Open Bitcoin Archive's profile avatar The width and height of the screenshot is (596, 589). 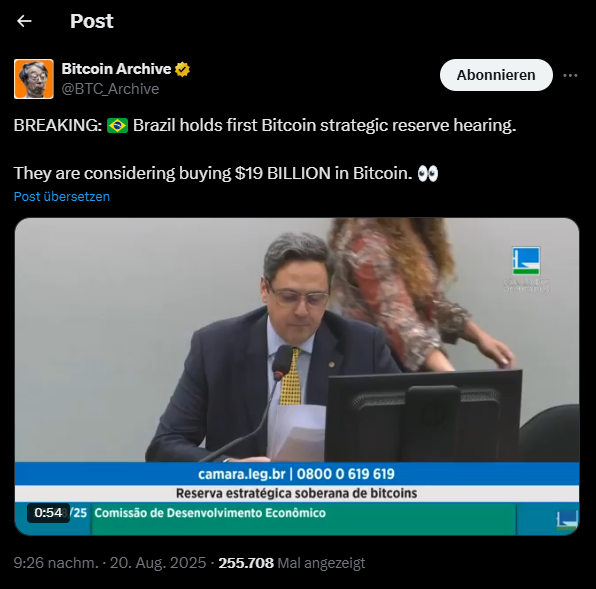click(34, 79)
